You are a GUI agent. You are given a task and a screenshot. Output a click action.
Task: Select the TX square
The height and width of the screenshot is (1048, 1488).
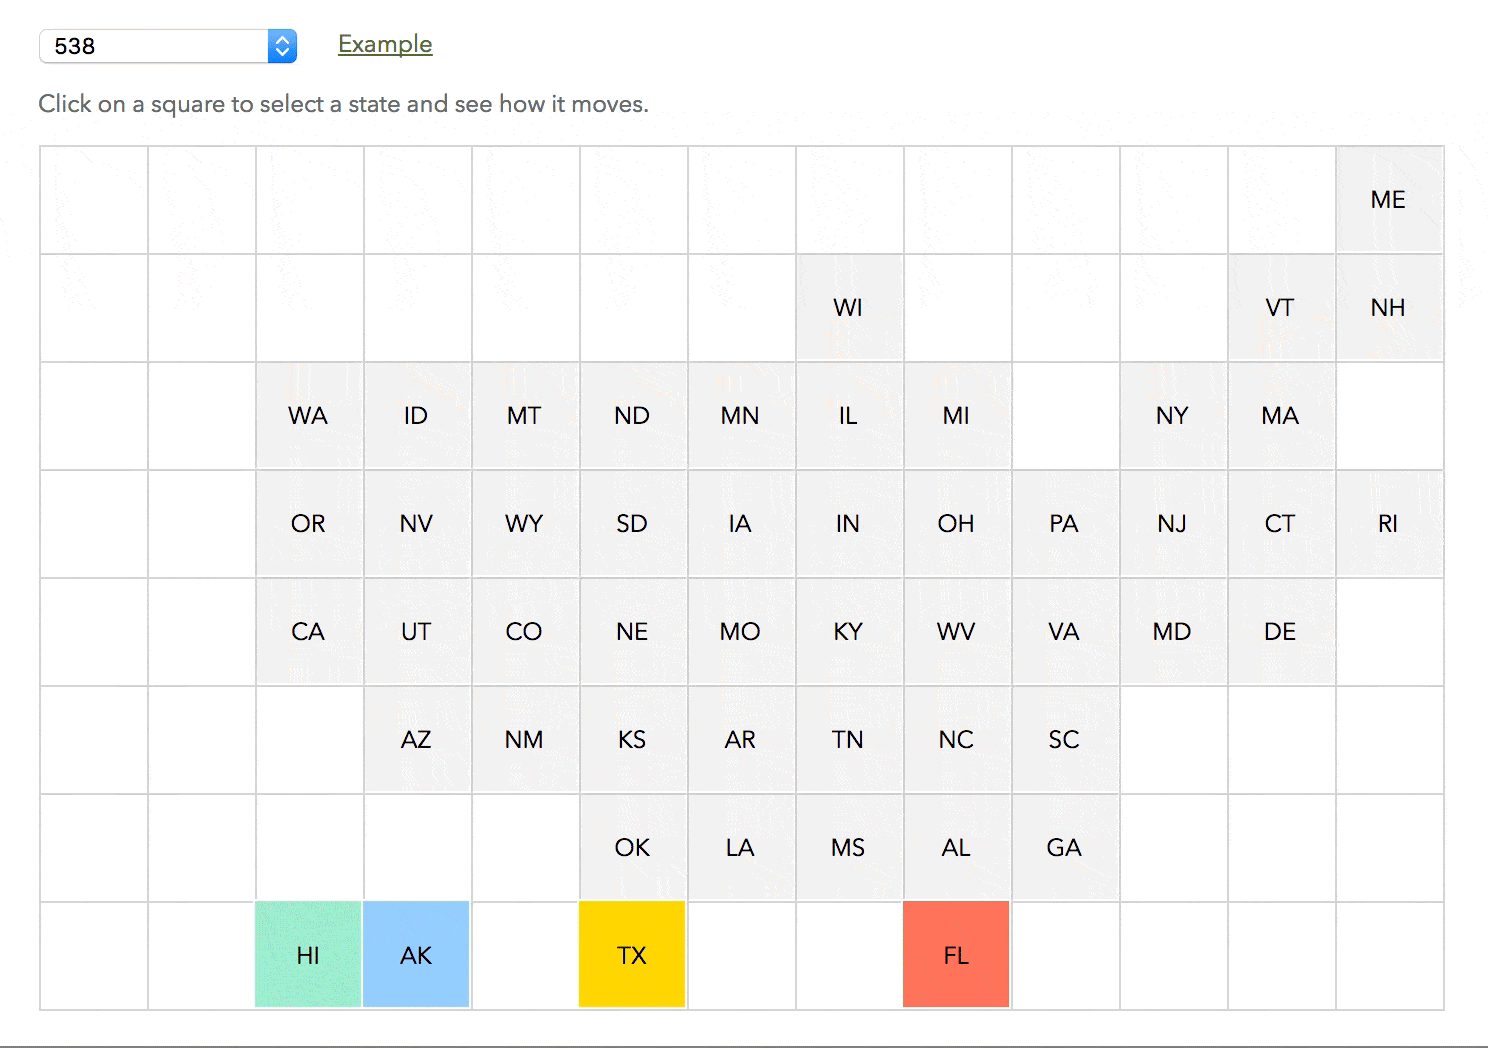point(631,953)
